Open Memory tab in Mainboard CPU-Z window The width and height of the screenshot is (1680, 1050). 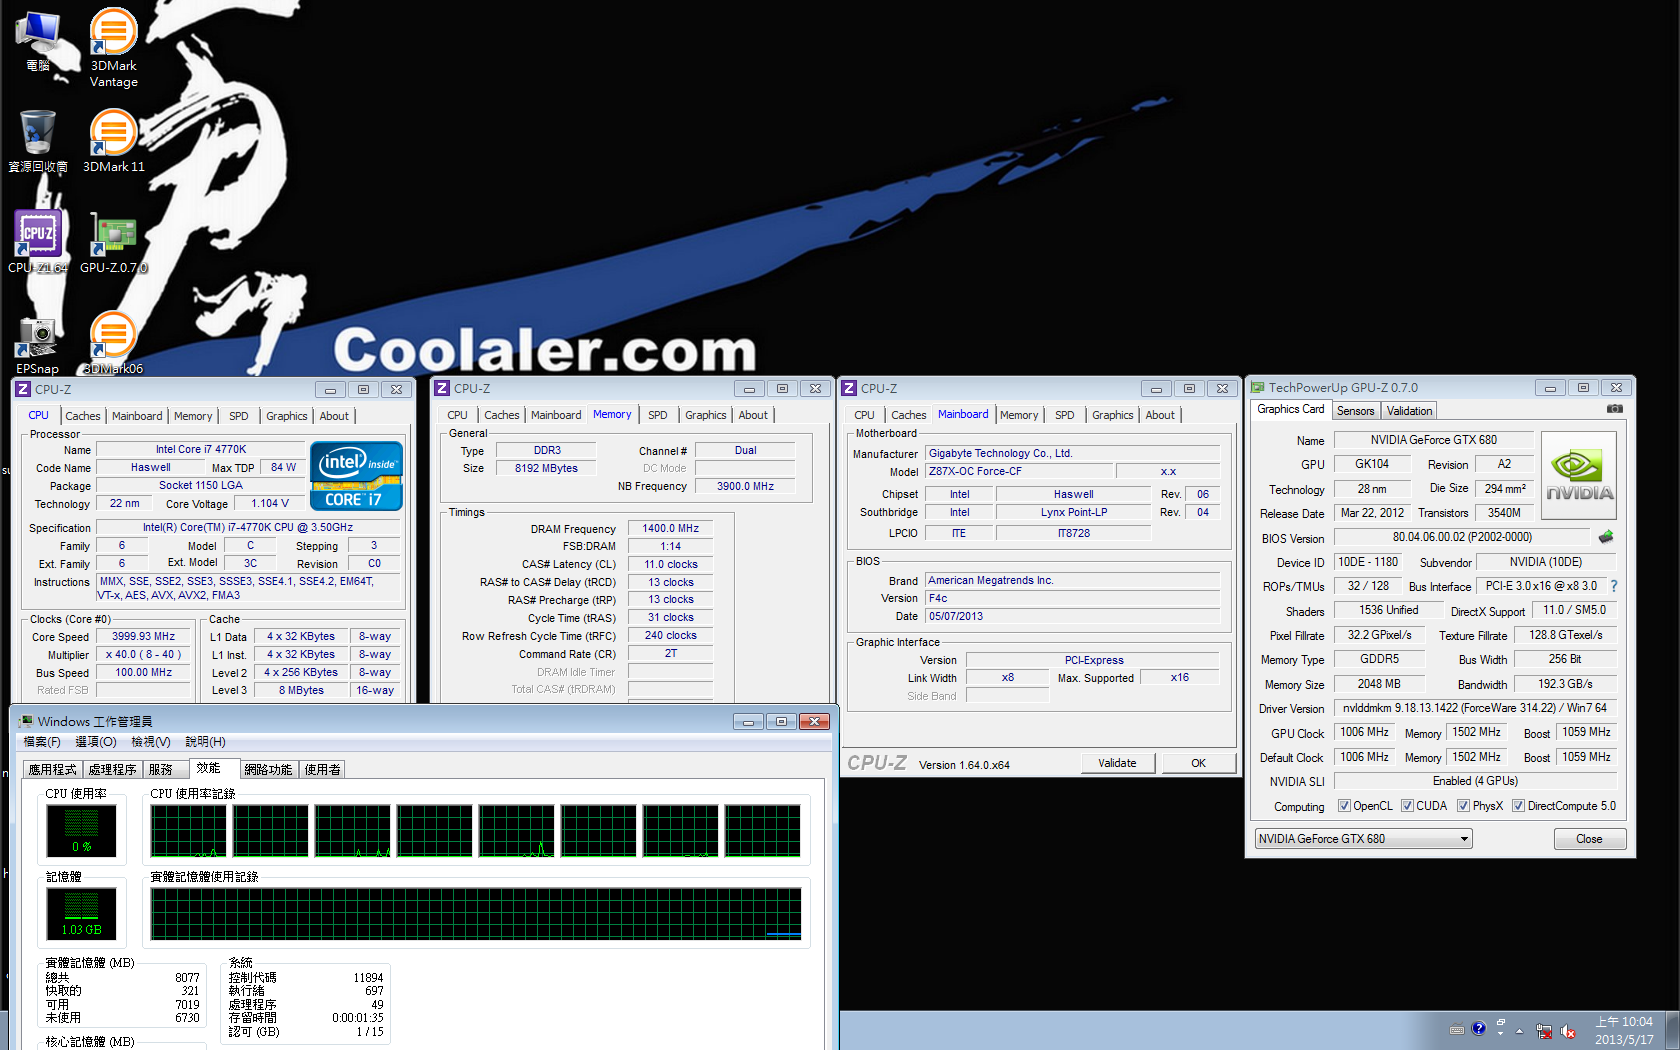coord(1019,415)
